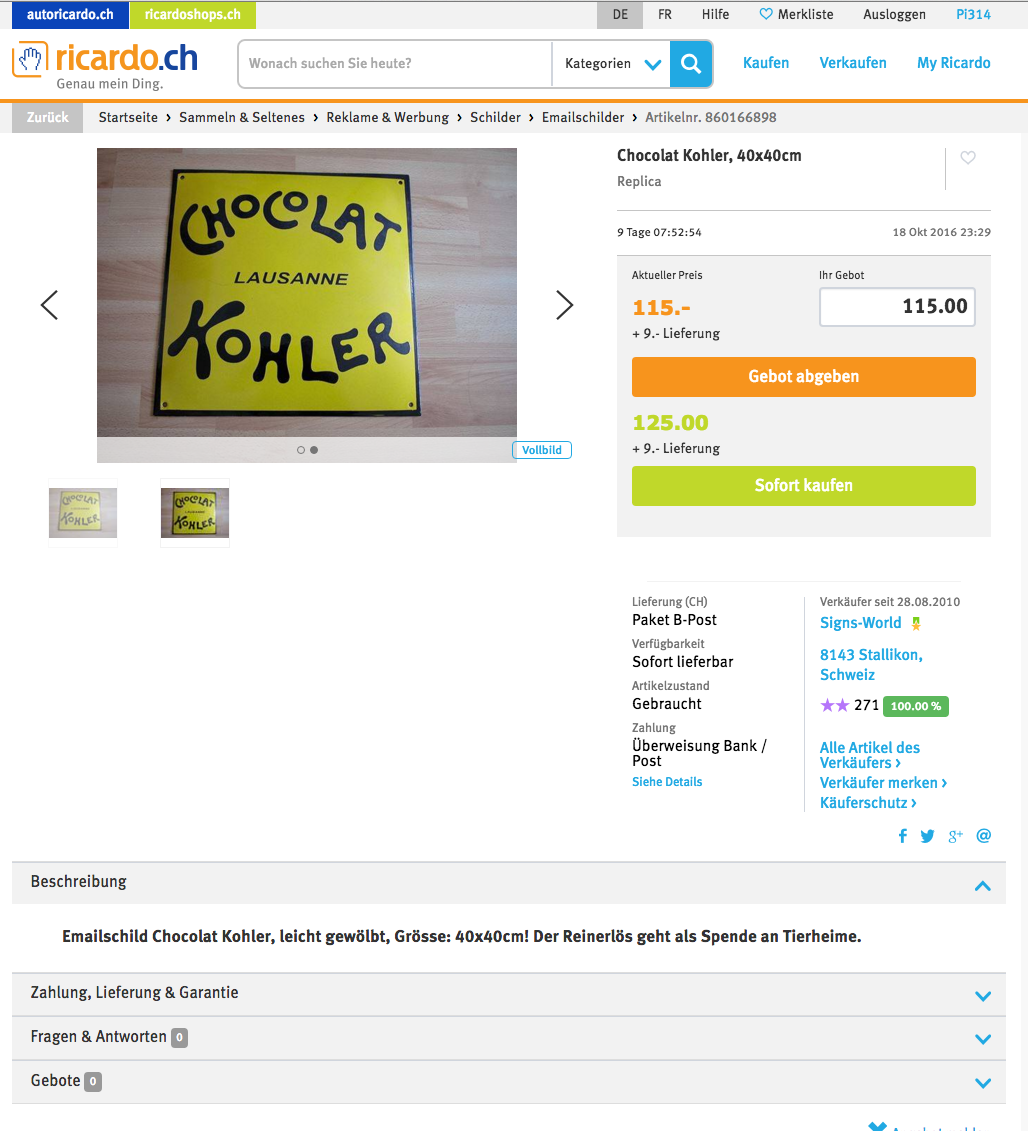
Task: Click the Gebot abgeben button
Action: pyautogui.click(x=804, y=377)
